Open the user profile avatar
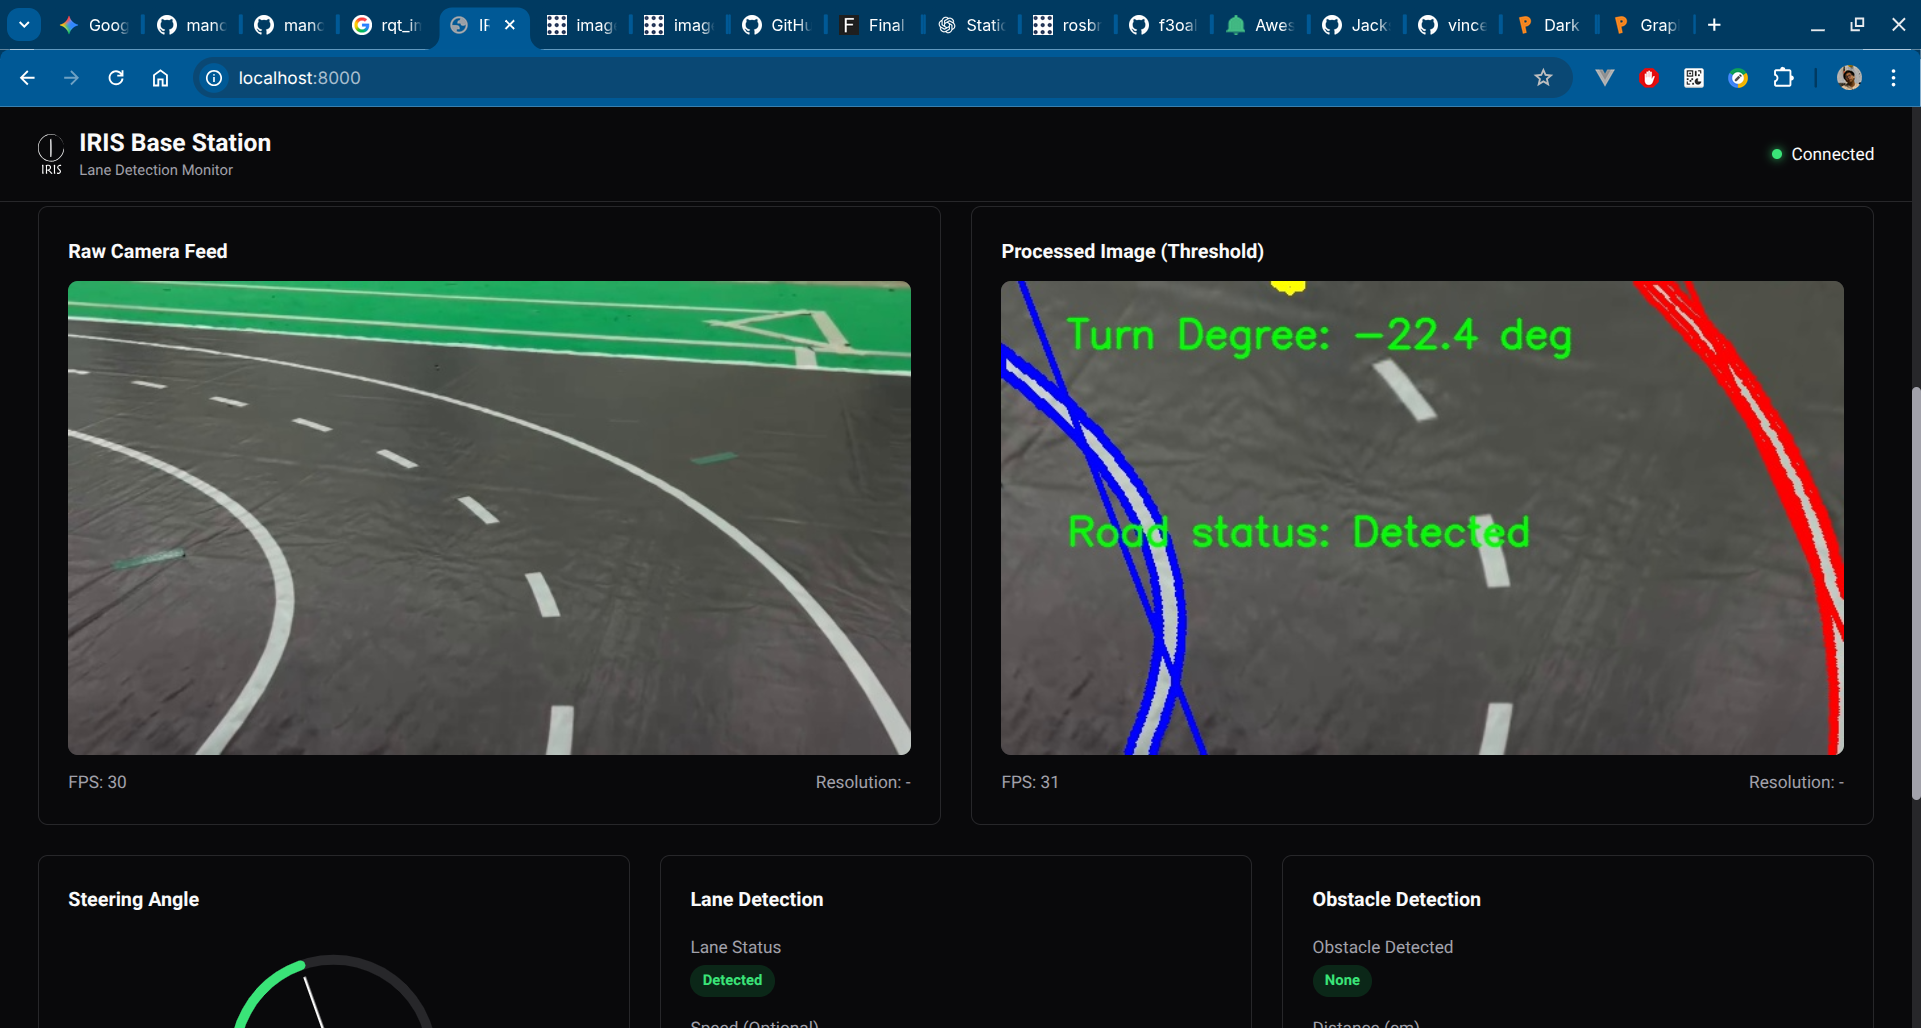 pos(1849,78)
